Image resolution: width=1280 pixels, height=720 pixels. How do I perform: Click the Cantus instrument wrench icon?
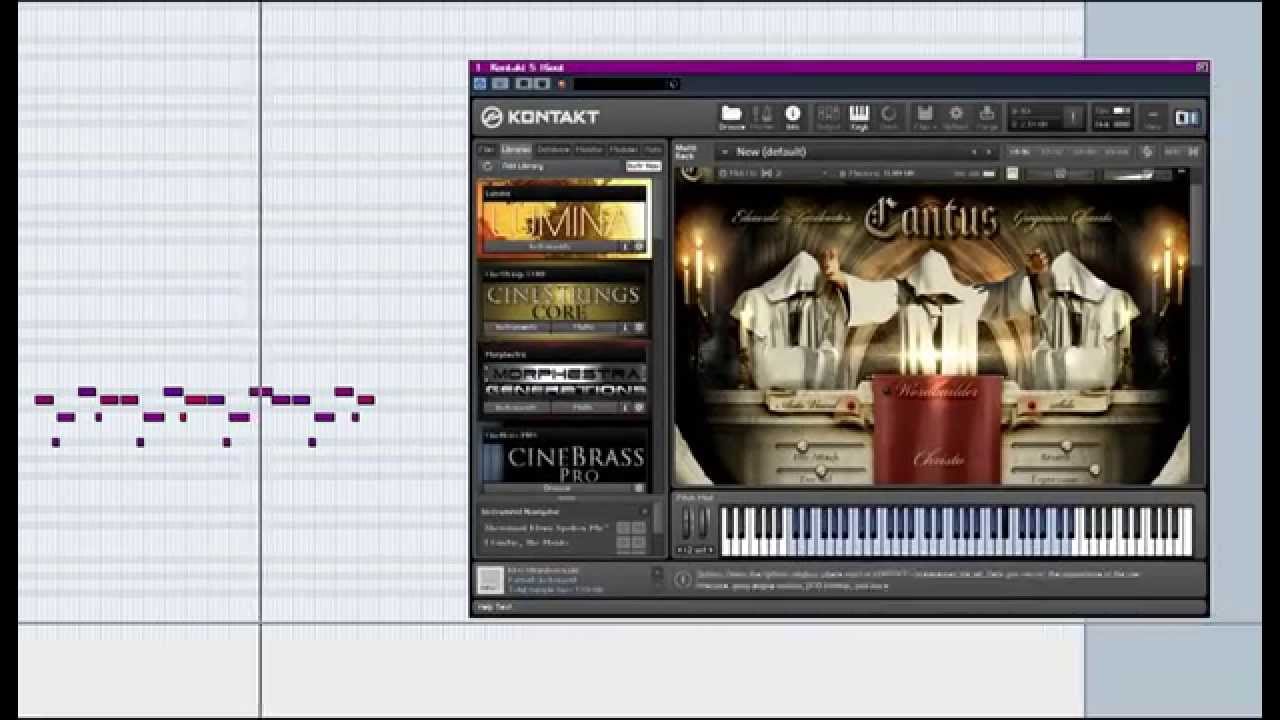click(x=691, y=172)
